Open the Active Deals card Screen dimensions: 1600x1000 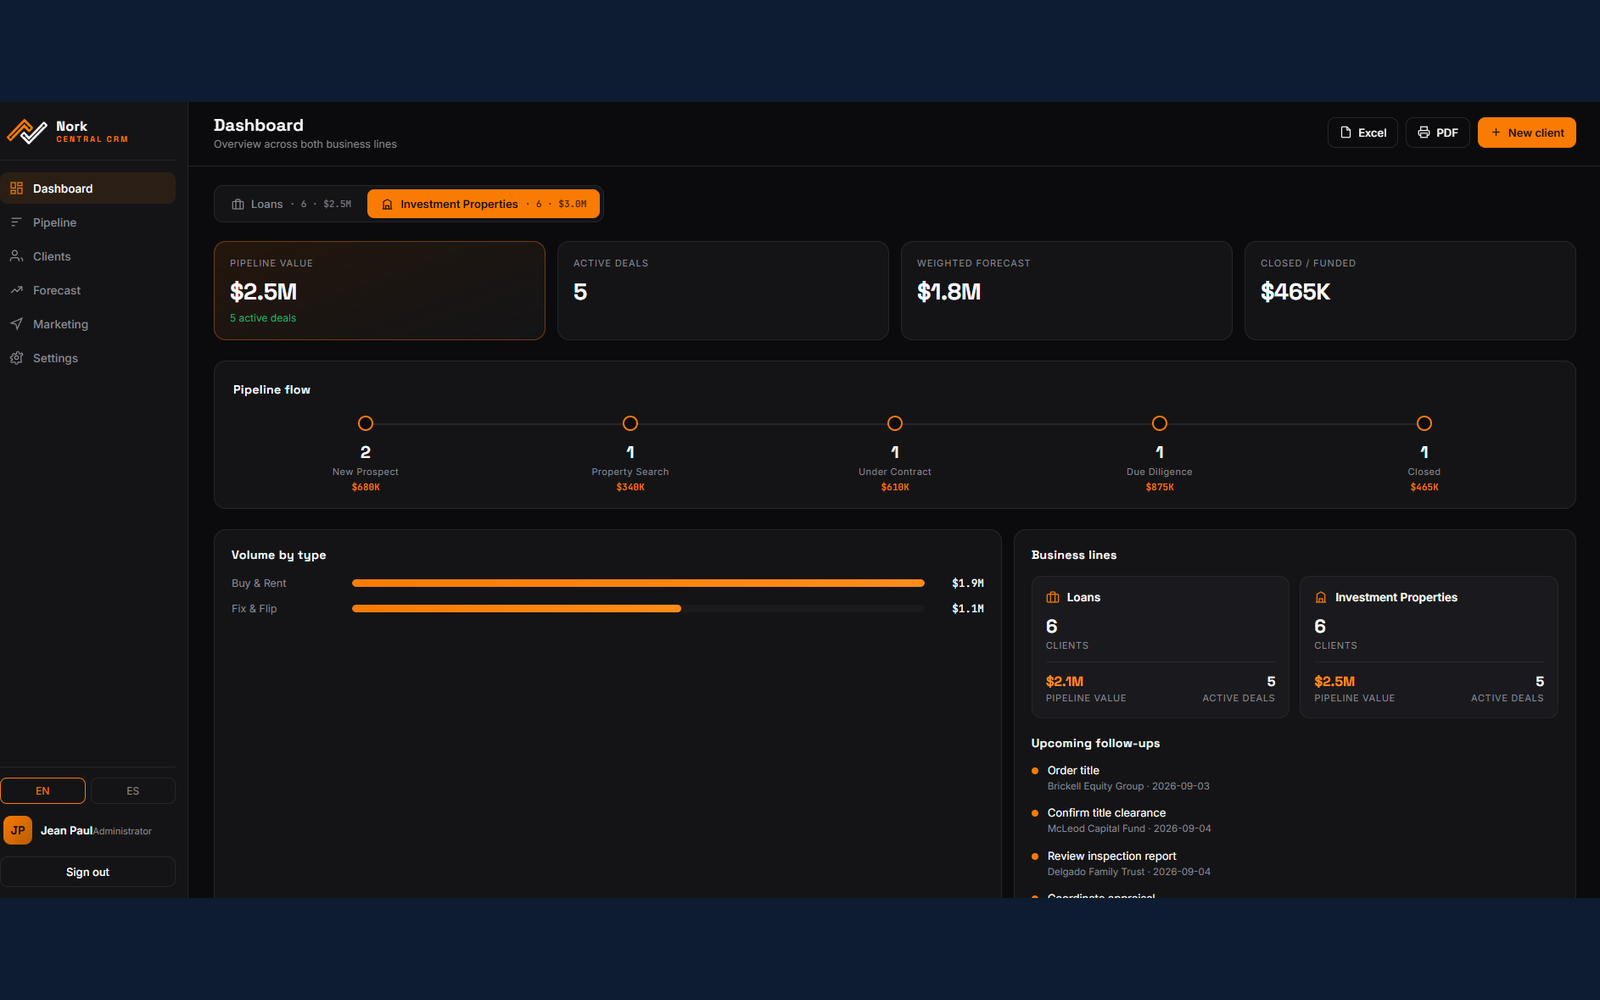[x=723, y=290]
